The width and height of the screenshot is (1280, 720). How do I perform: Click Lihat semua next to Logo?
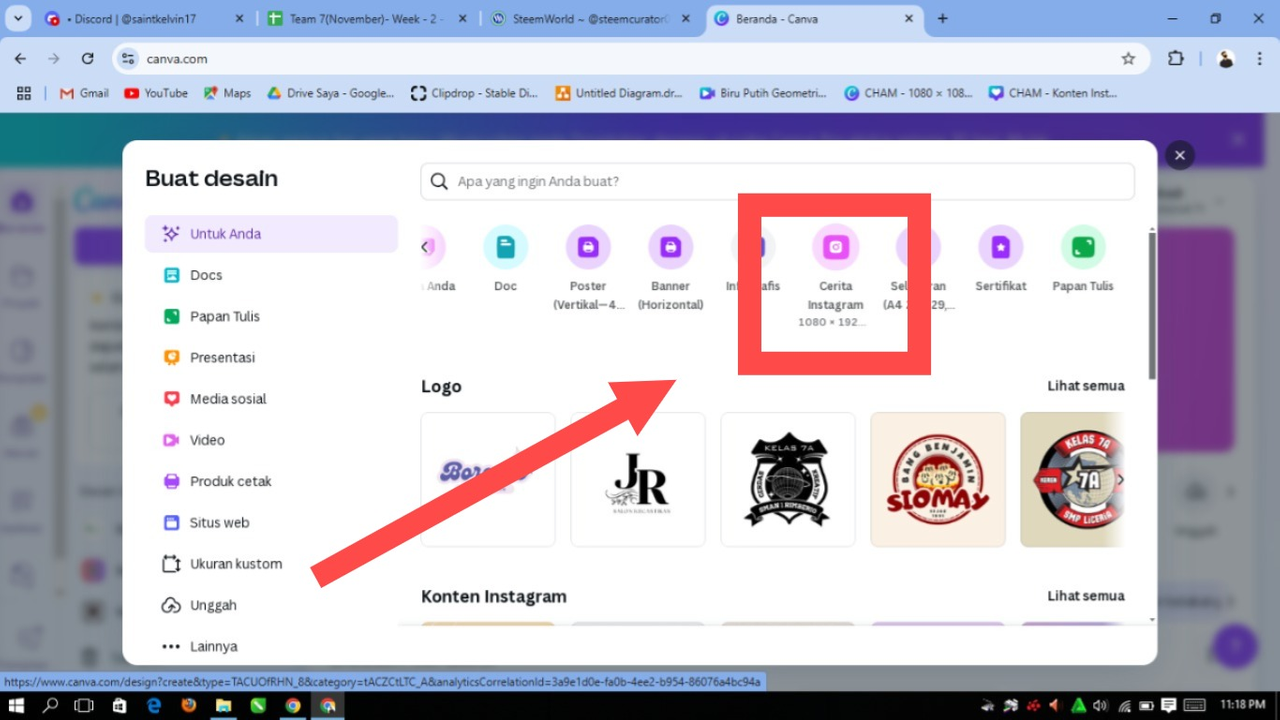coord(1086,386)
